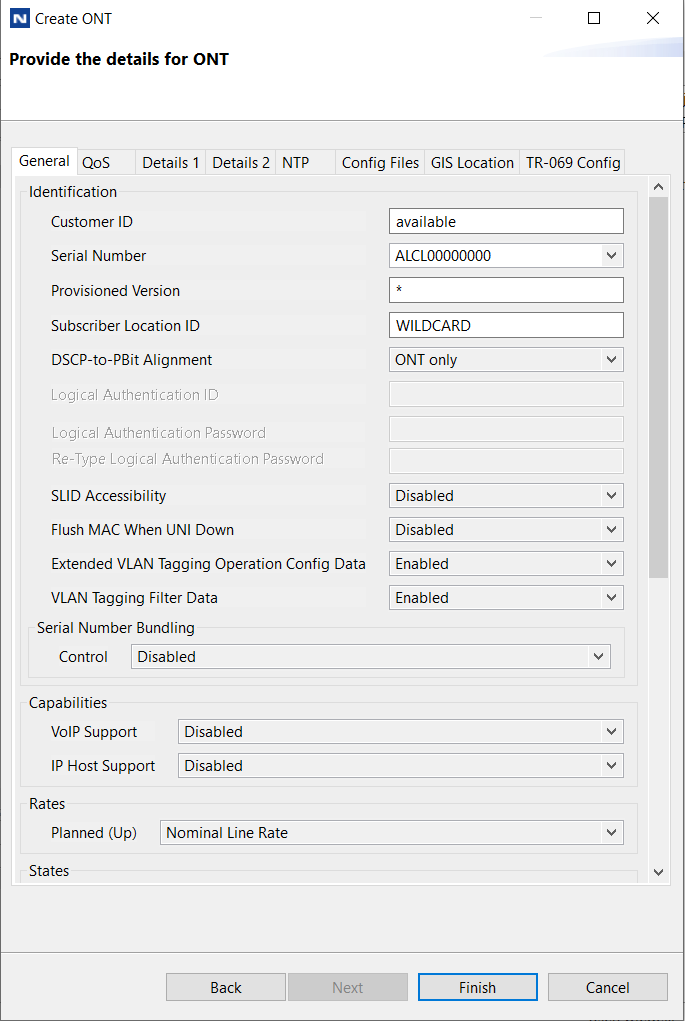Minimize the Create ONT dialog
This screenshot has height=1021, width=685.
coord(536,18)
